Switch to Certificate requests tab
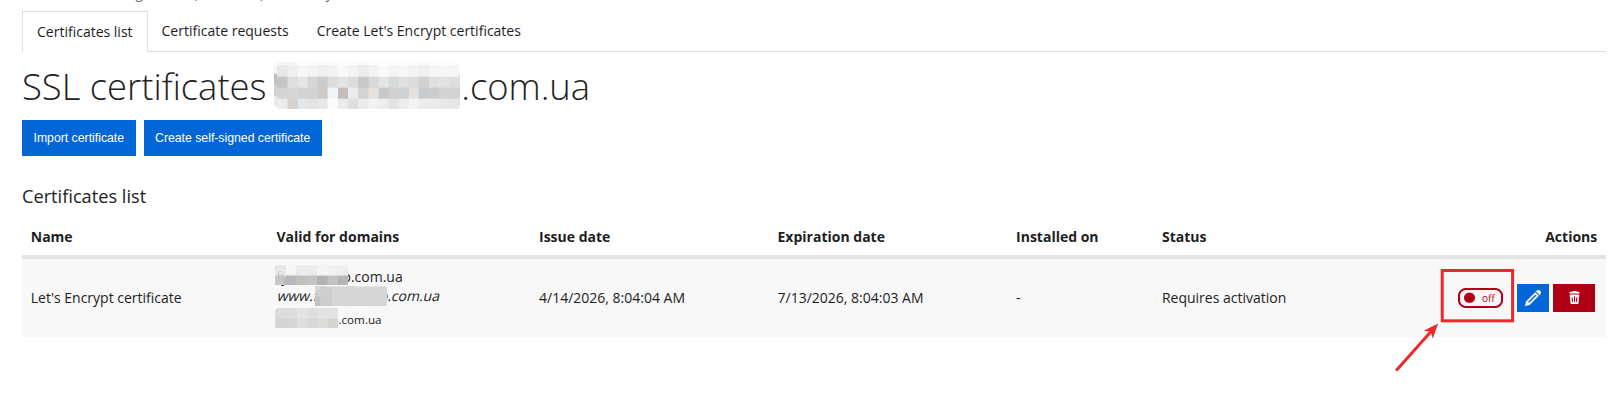The height and width of the screenshot is (406, 1616). coord(225,31)
